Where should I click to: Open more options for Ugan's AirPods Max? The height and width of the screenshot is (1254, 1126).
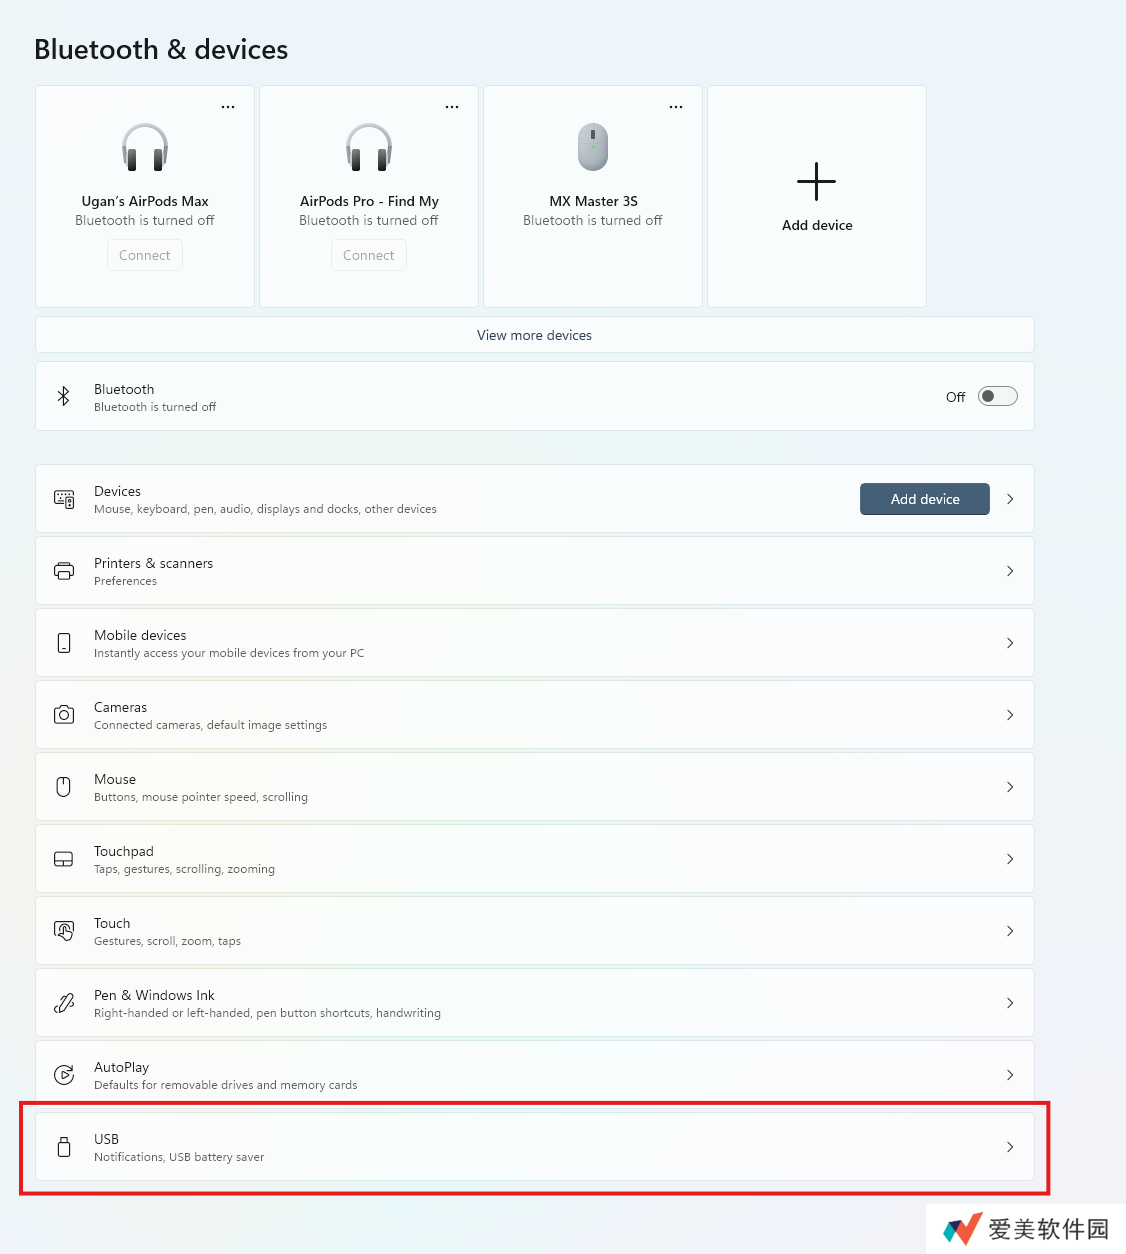point(228,107)
